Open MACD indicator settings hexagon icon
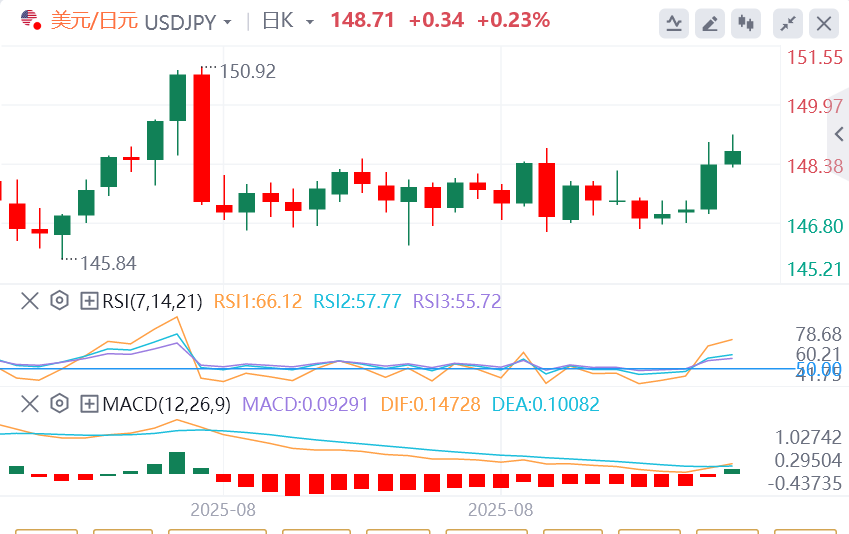 [x=59, y=404]
